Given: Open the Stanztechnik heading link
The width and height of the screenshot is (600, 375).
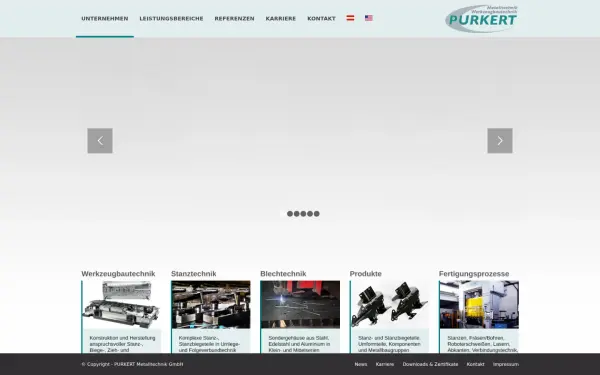Looking at the screenshot, I should 194,274.
